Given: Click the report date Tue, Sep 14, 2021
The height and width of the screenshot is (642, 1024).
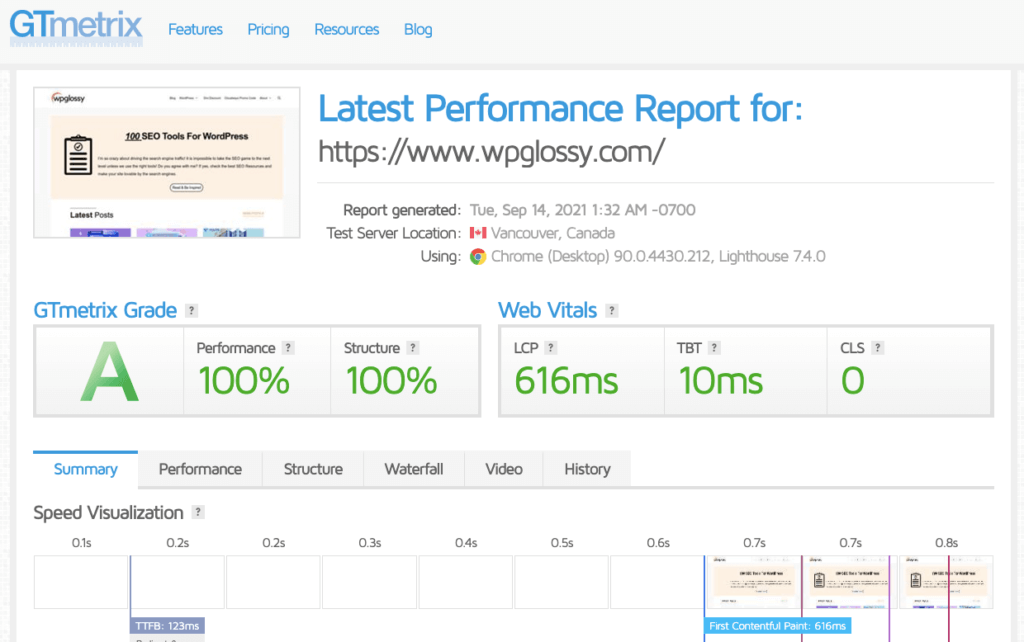Looking at the screenshot, I should (x=583, y=210).
